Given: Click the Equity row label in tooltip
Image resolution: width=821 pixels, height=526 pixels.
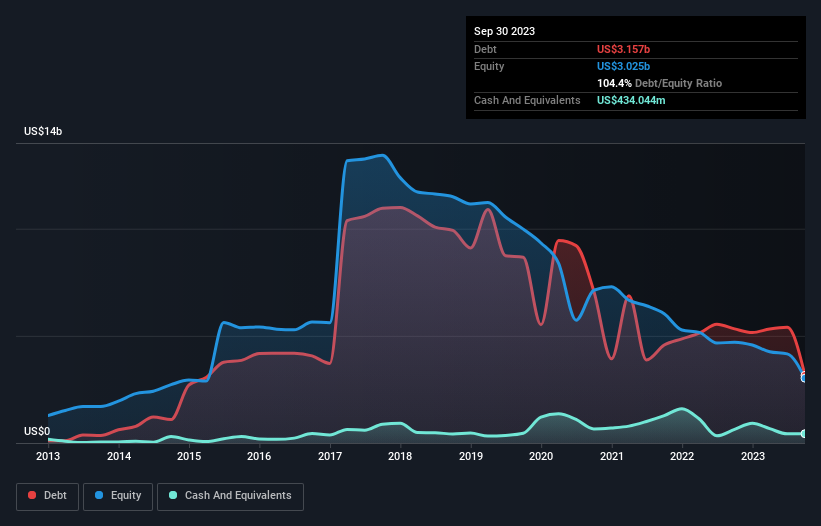Looking at the screenshot, I should [x=489, y=66].
